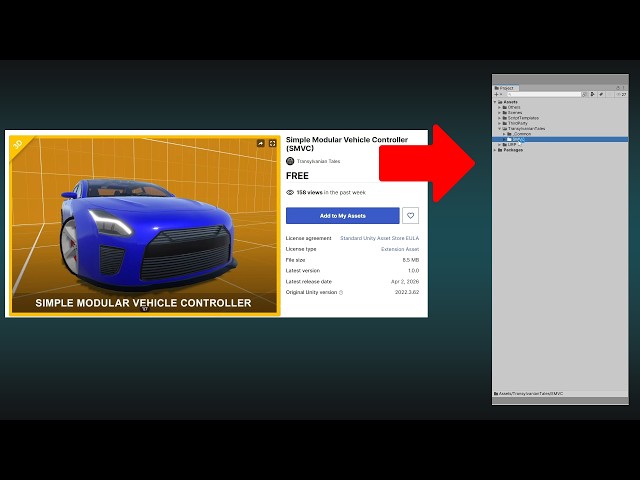Image resolution: width=640 pixels, height=480 pixels.
Task: Click the Project panel search field
Action: 544,94
